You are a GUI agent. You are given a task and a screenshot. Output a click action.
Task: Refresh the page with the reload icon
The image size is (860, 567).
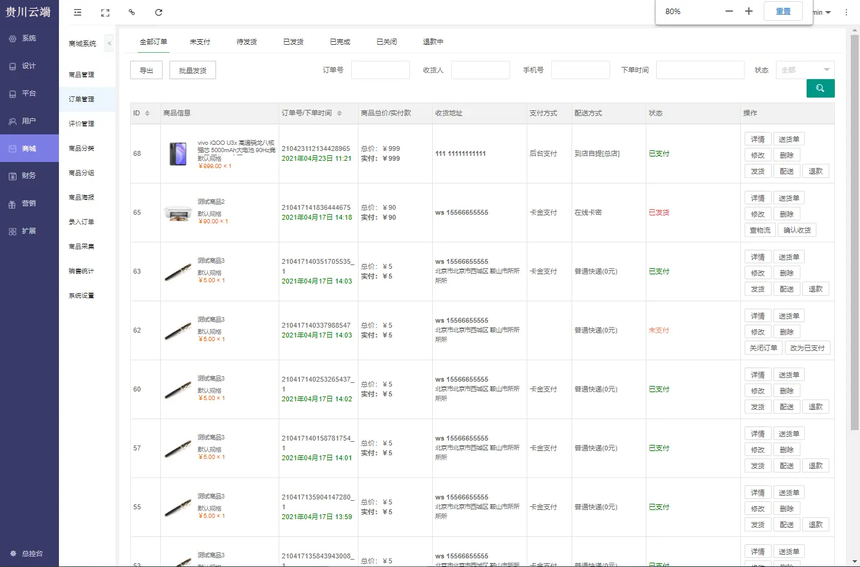pos(159,12)
